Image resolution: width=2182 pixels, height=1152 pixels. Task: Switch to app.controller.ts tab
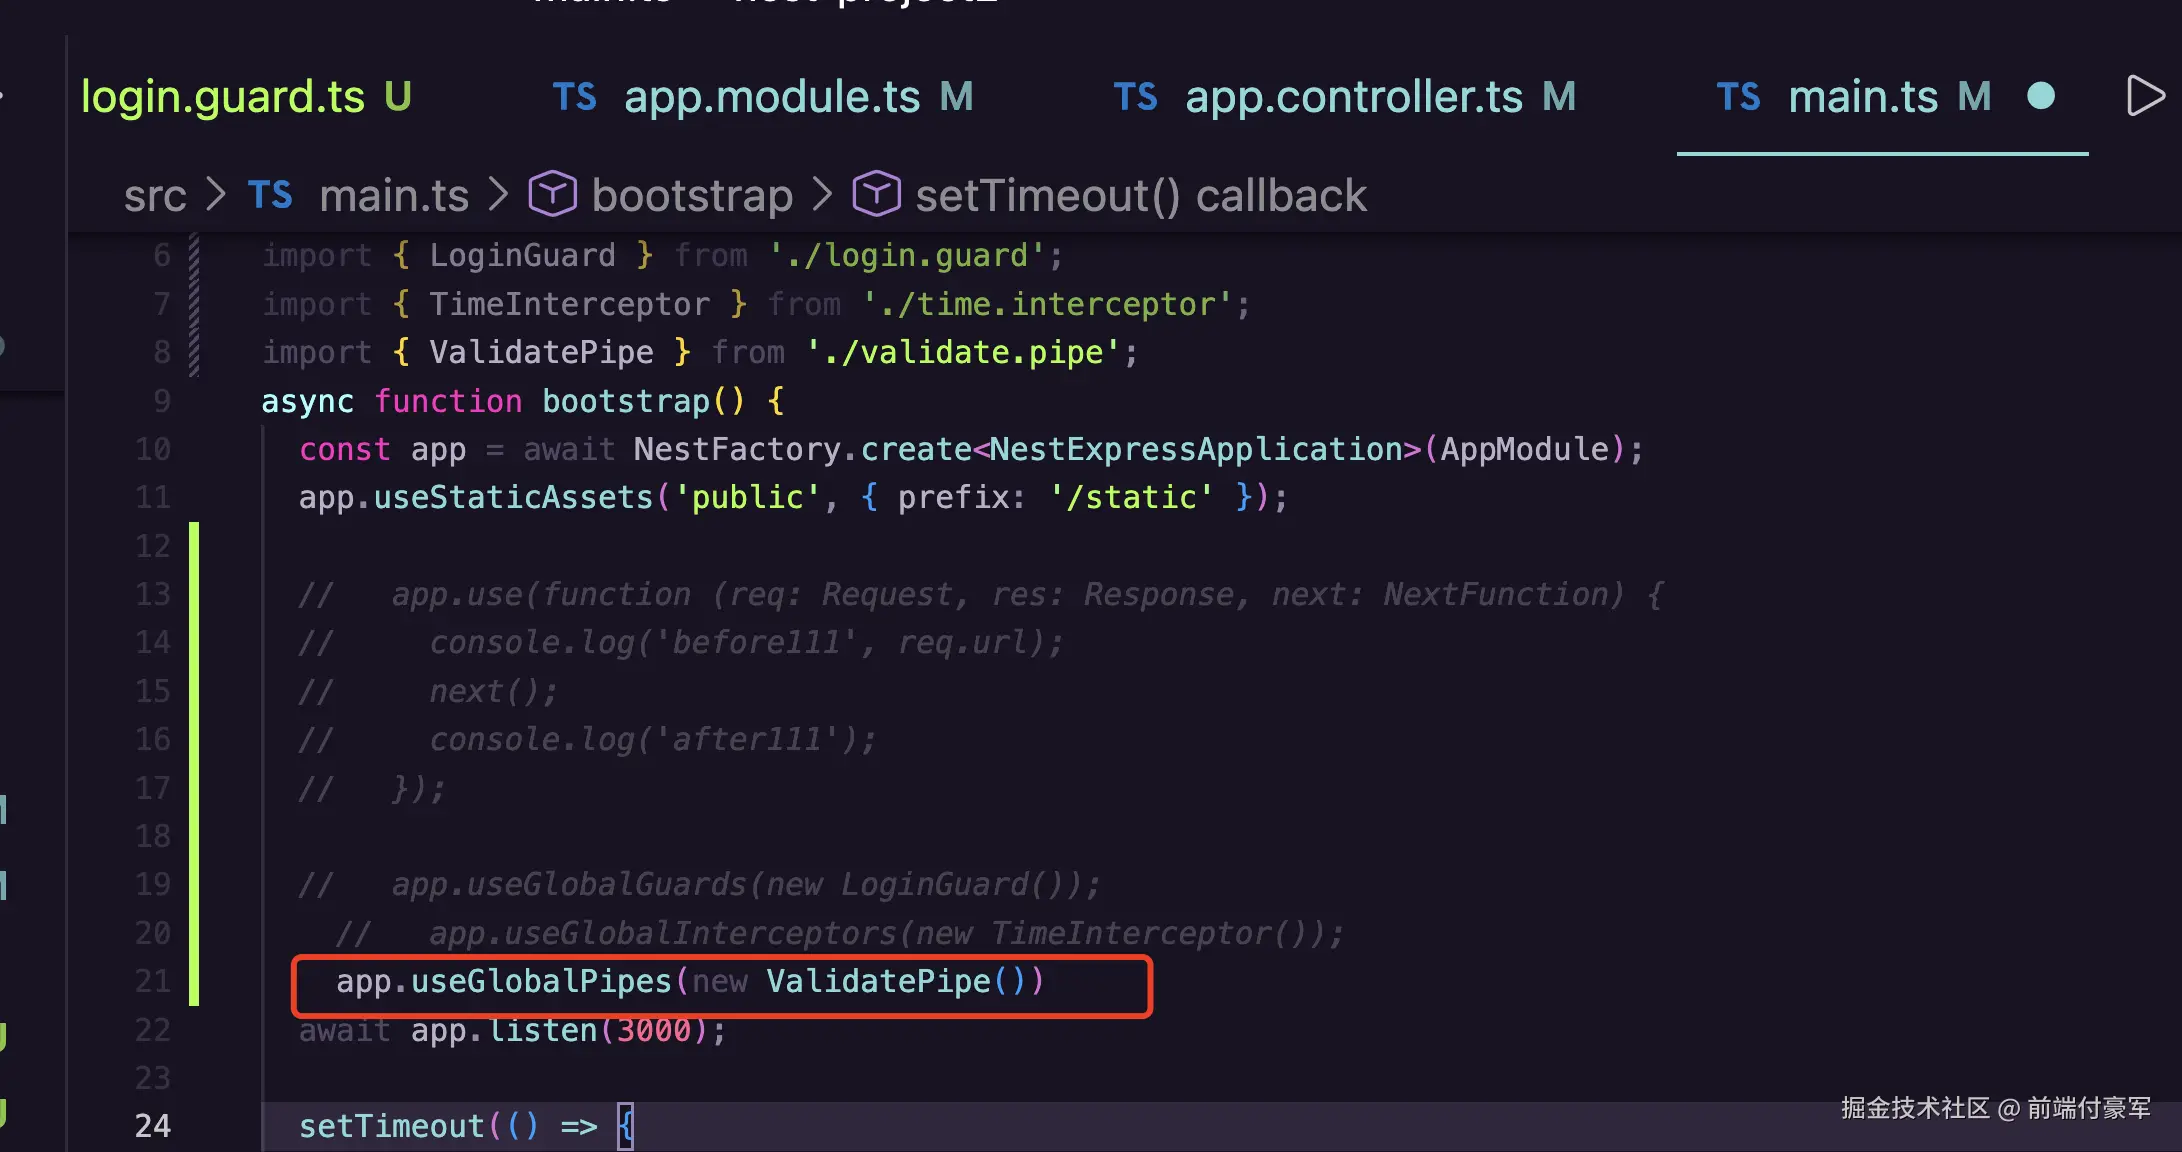click(1353, 97)
